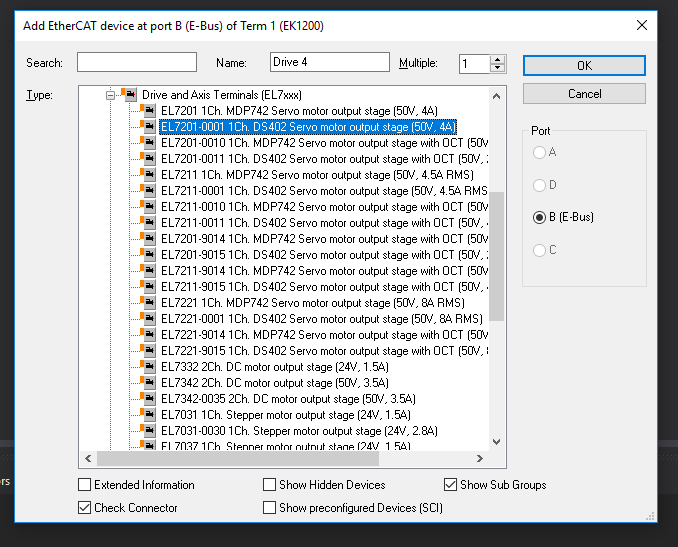The height and width of the screenshot is (547, 678).
Task: Select EL7211 1Ch. MDP742 Servo (50V, 4.5A RMS)
Action: 317,175
